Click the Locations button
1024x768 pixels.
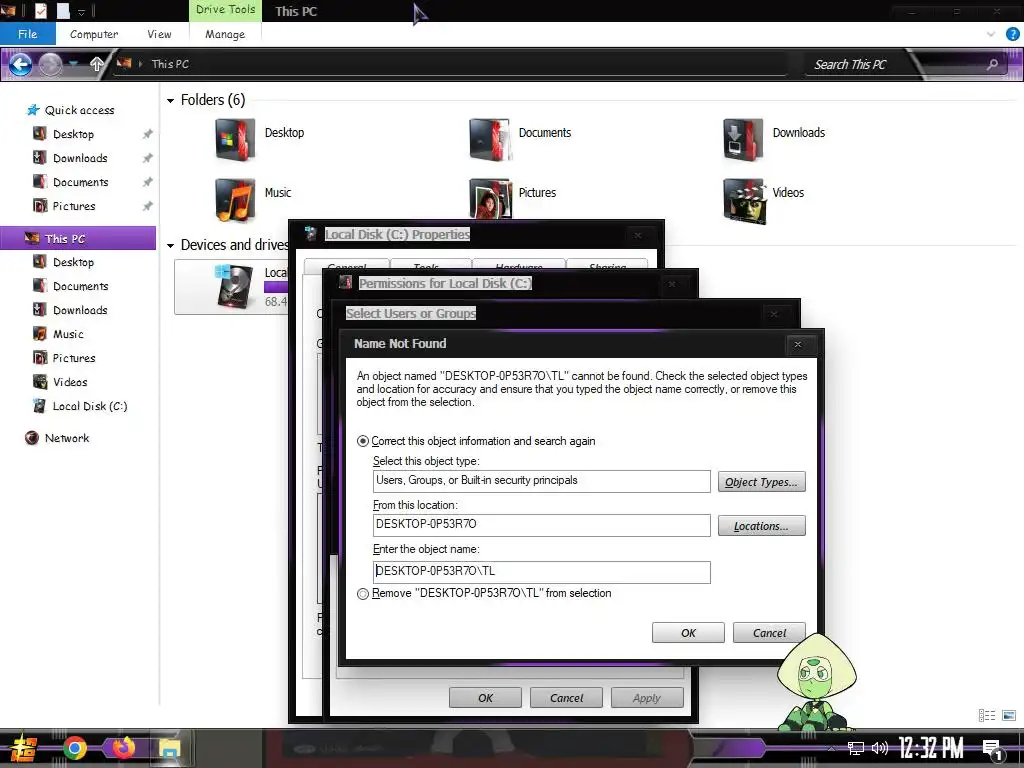(761, 526)
